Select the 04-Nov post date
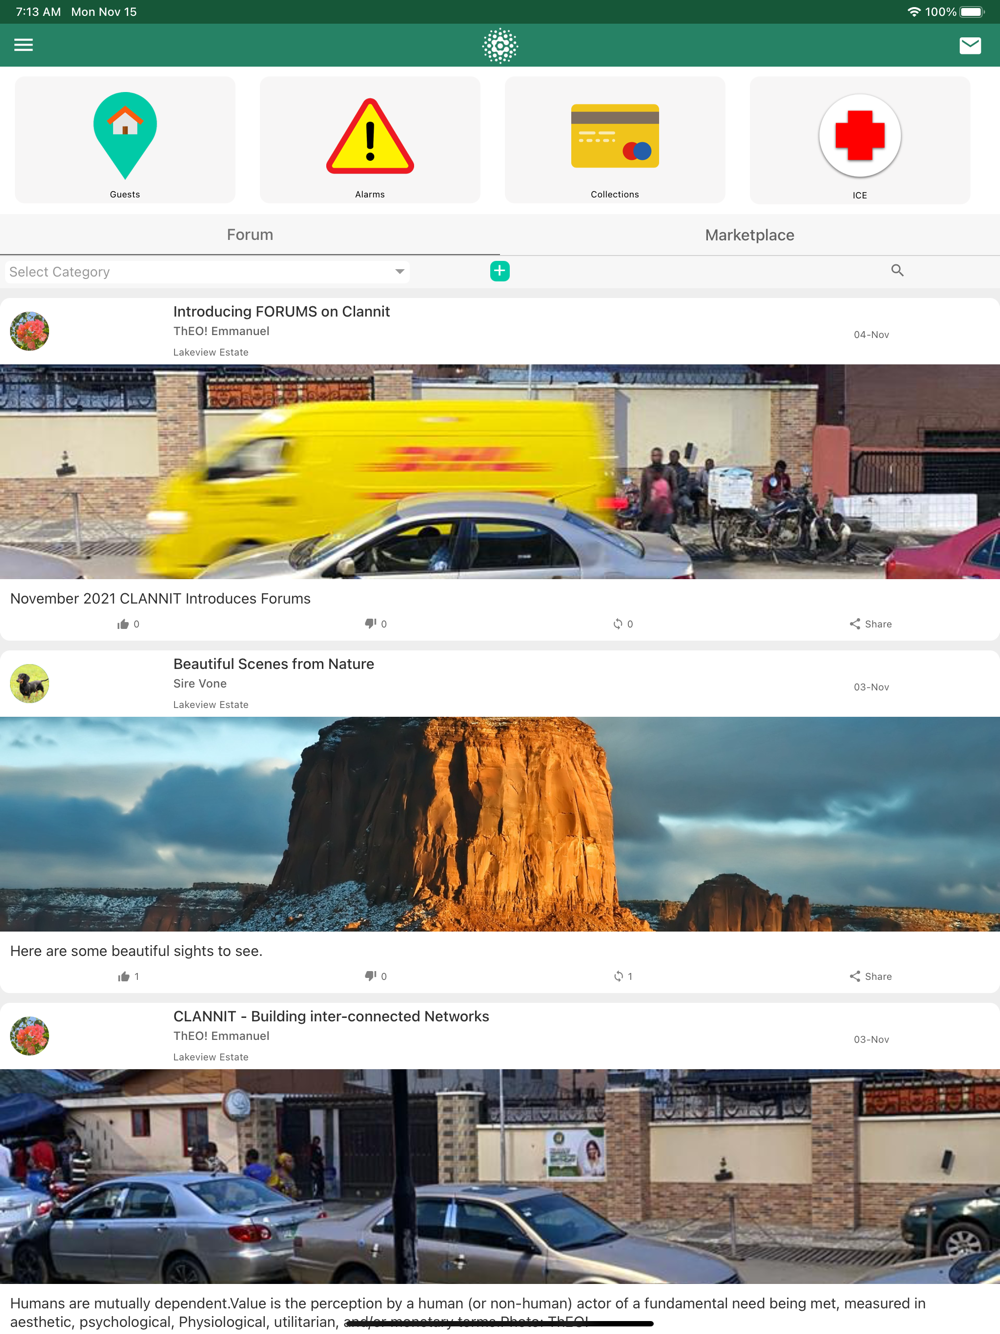The image size is (1000, 1334). pos(871,335)
